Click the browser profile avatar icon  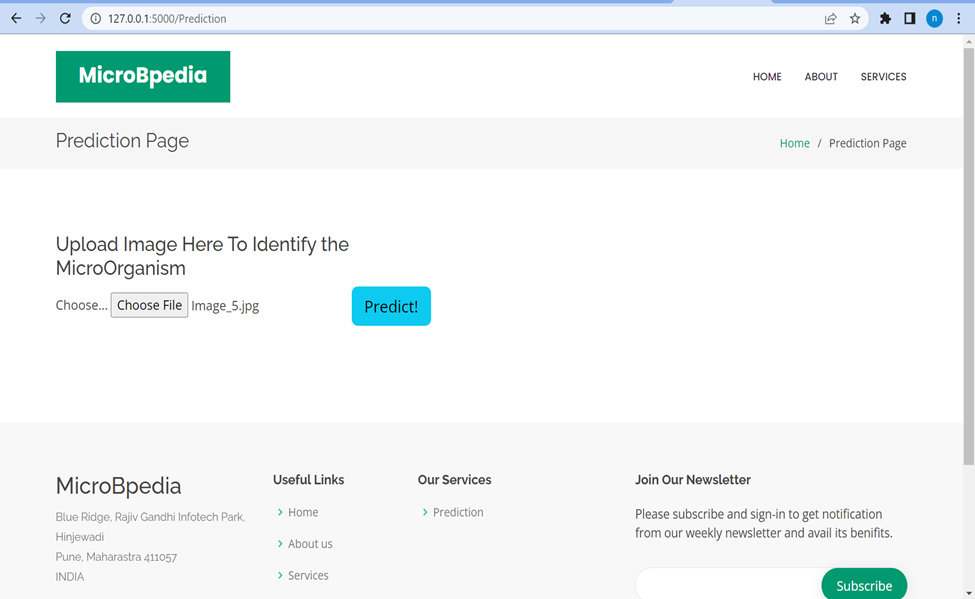point(934,17)
